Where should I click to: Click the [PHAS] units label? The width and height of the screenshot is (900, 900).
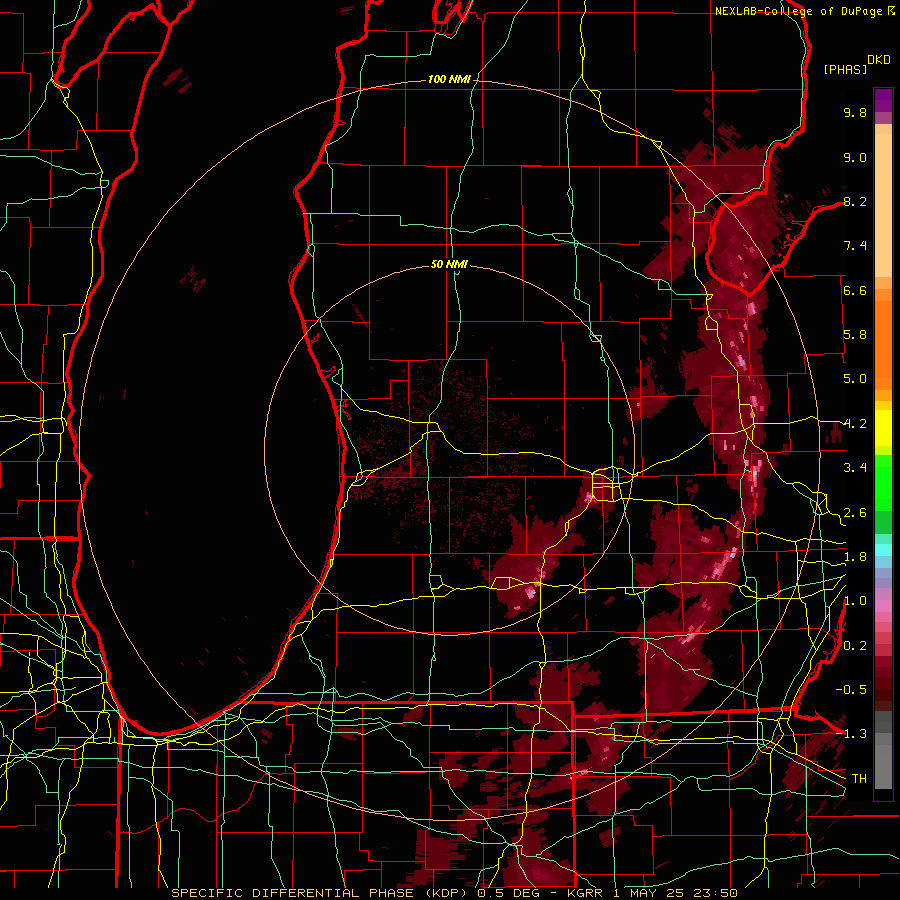pyautogui.click(x=845, y=69)
